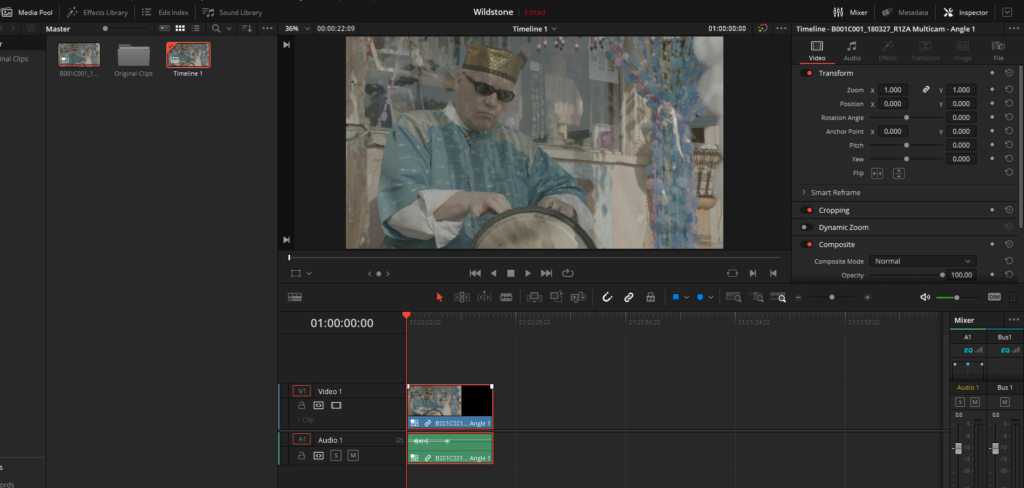
Task: Click the Loop playback icon
Action: point(568,273)
